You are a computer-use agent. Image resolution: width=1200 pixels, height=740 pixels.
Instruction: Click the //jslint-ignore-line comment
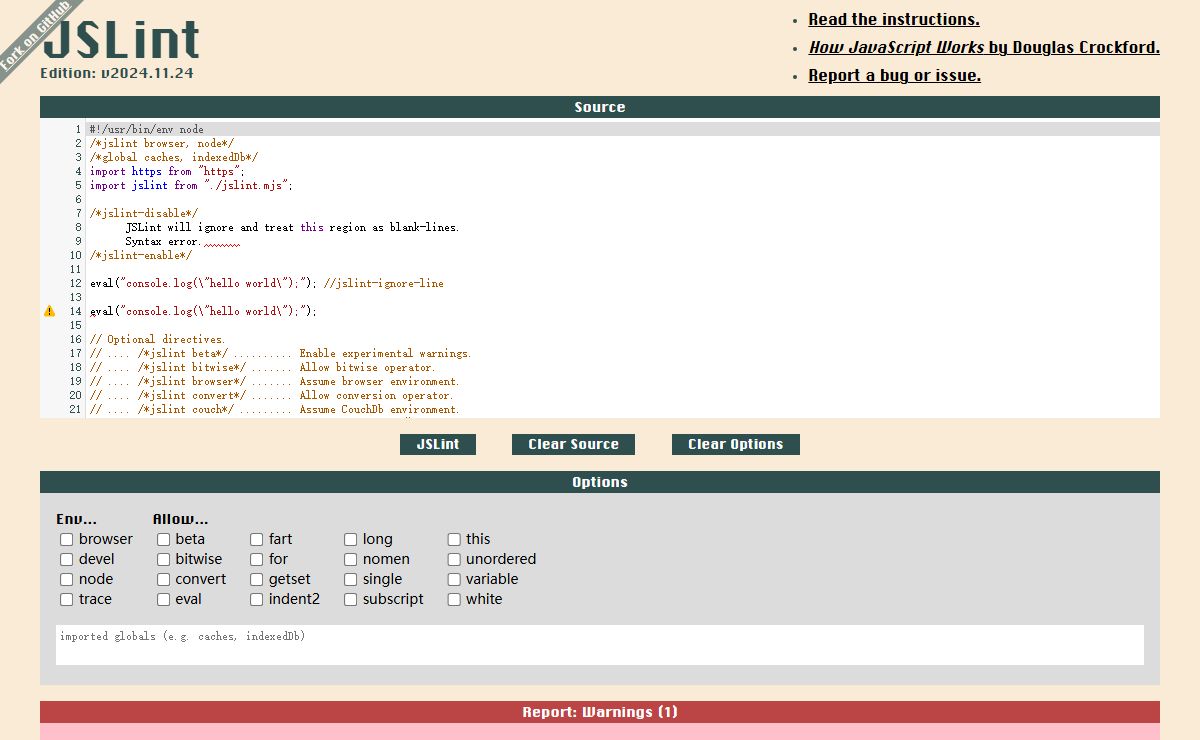(x=383, y=283)
